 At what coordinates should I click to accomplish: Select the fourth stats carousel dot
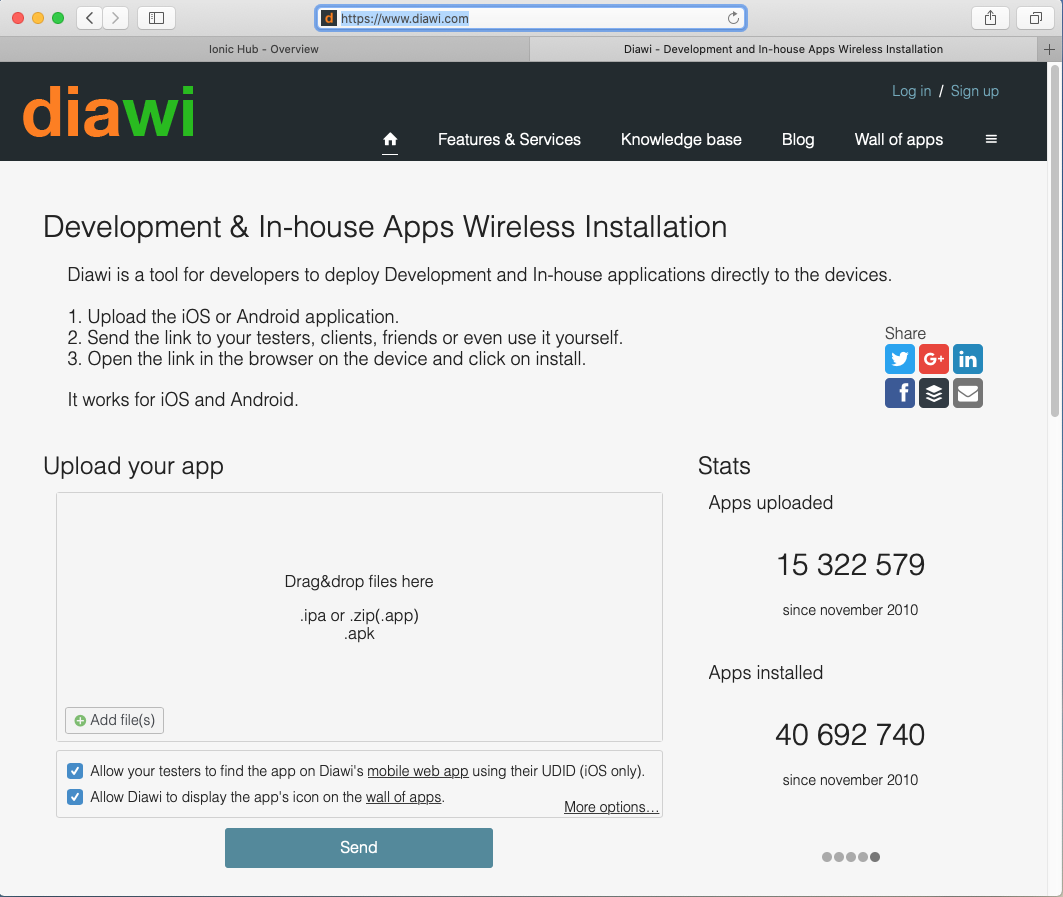863,857
